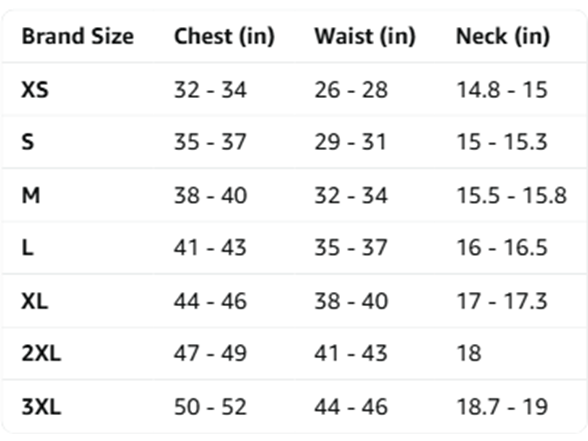This screenshot has height=441, width=588.
Task: Click chest value 50 - 52
Action: 210,407
